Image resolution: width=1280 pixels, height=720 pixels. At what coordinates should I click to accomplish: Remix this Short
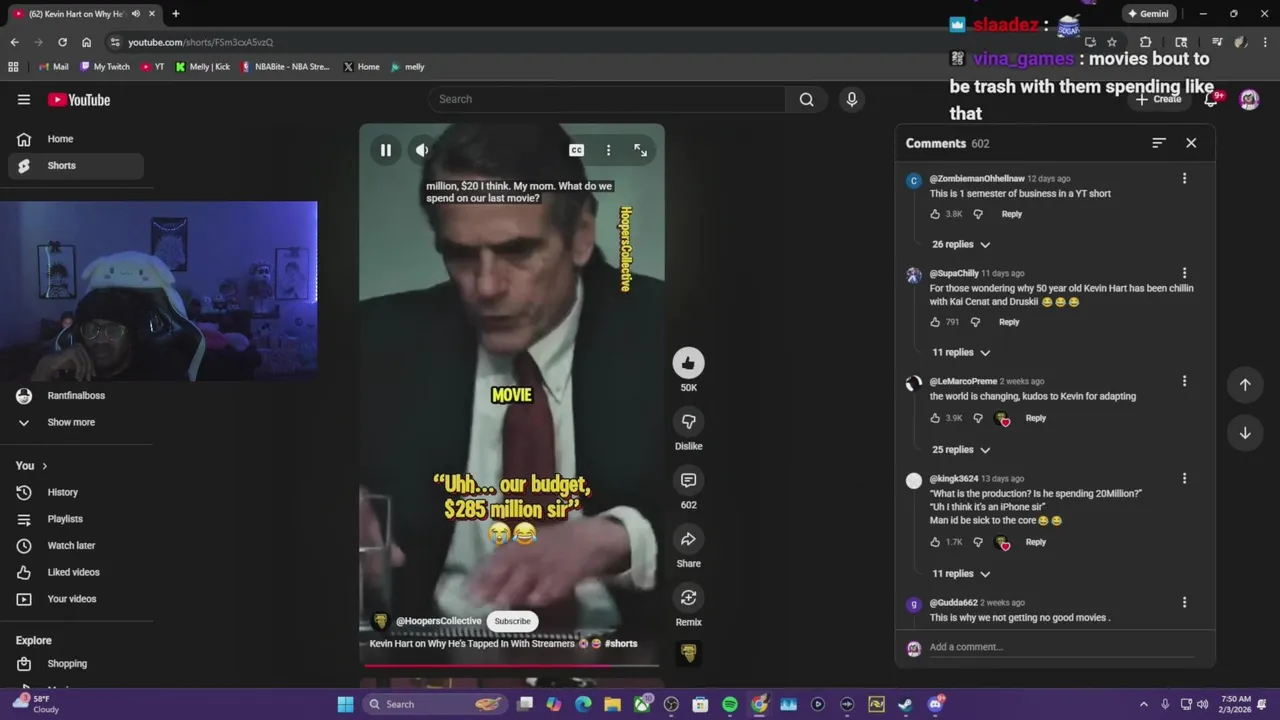coord(688,597)
